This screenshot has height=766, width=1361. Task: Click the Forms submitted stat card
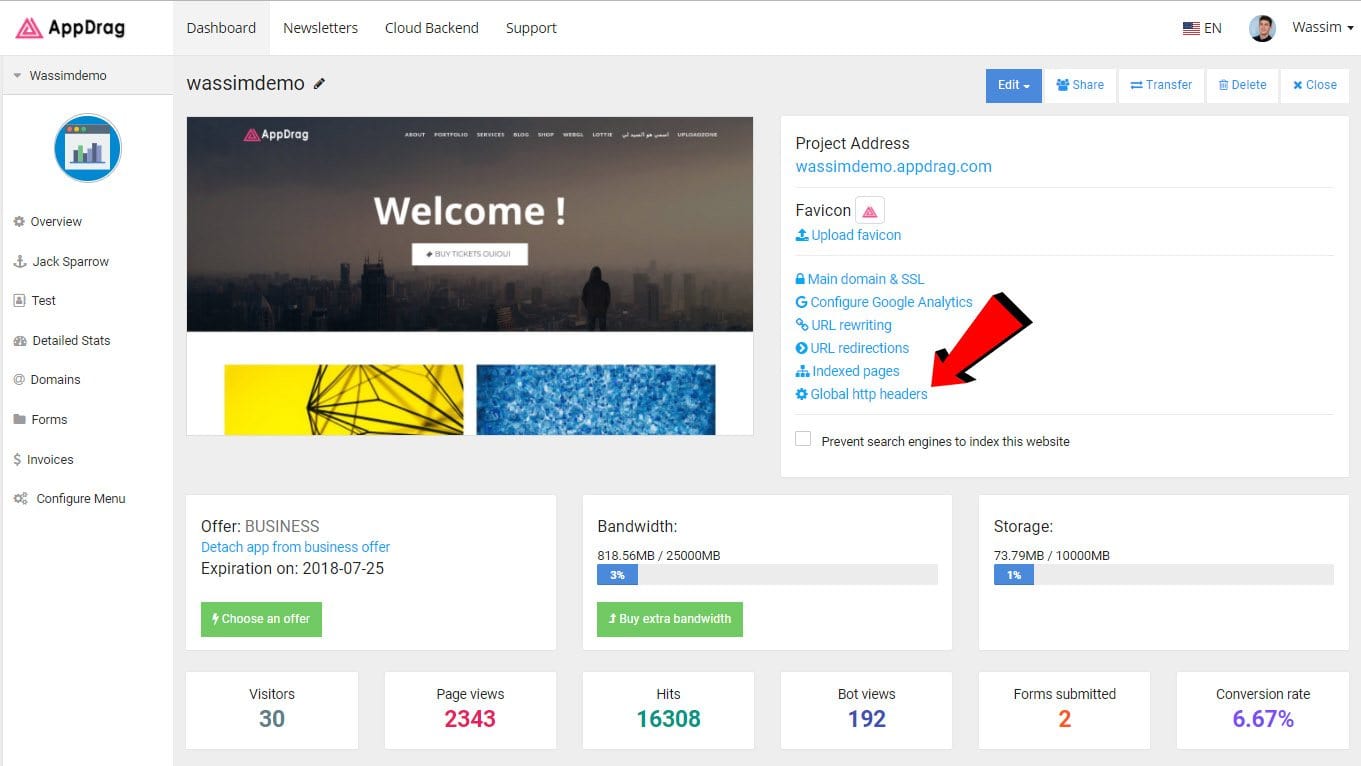point(1064,710)
